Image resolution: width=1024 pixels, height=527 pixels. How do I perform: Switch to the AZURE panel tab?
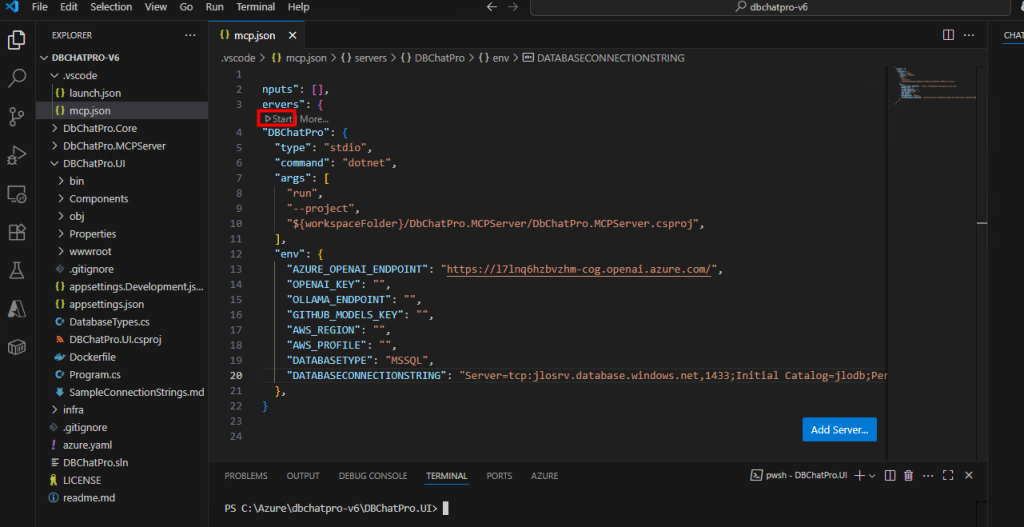tap(545, 475)
